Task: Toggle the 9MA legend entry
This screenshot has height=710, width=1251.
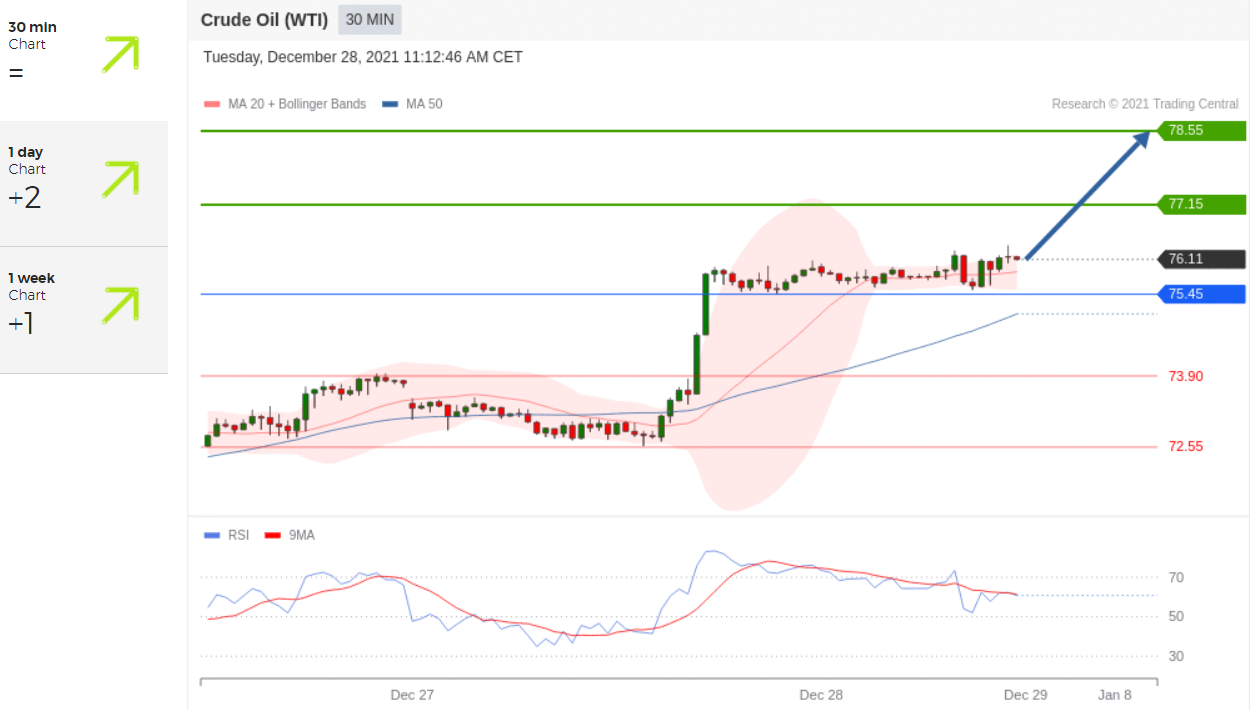Action: 290,535
